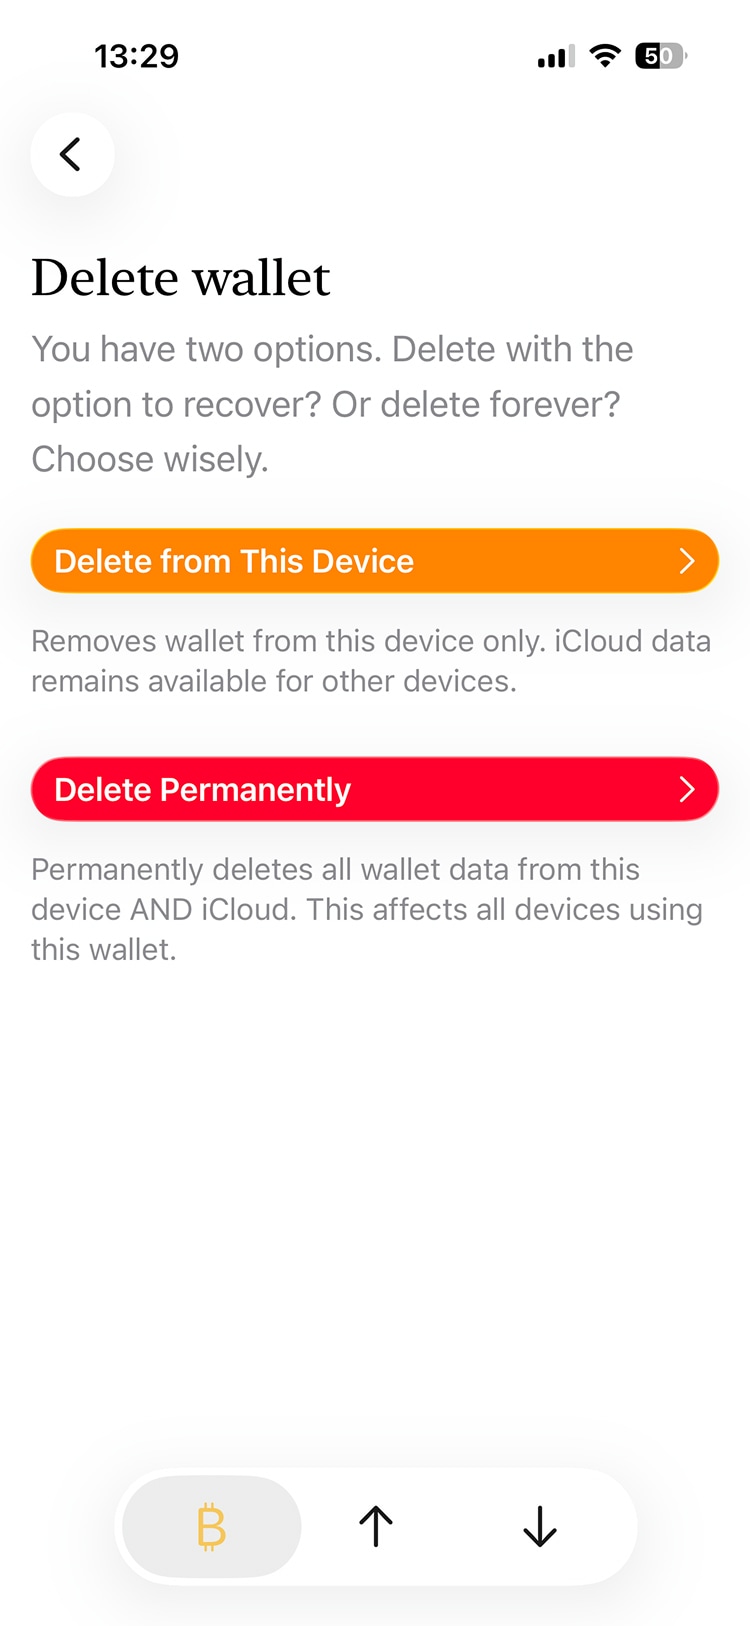
Task: Tap the 13:29 clock in status bar
Action: click(x=137, y=56)
